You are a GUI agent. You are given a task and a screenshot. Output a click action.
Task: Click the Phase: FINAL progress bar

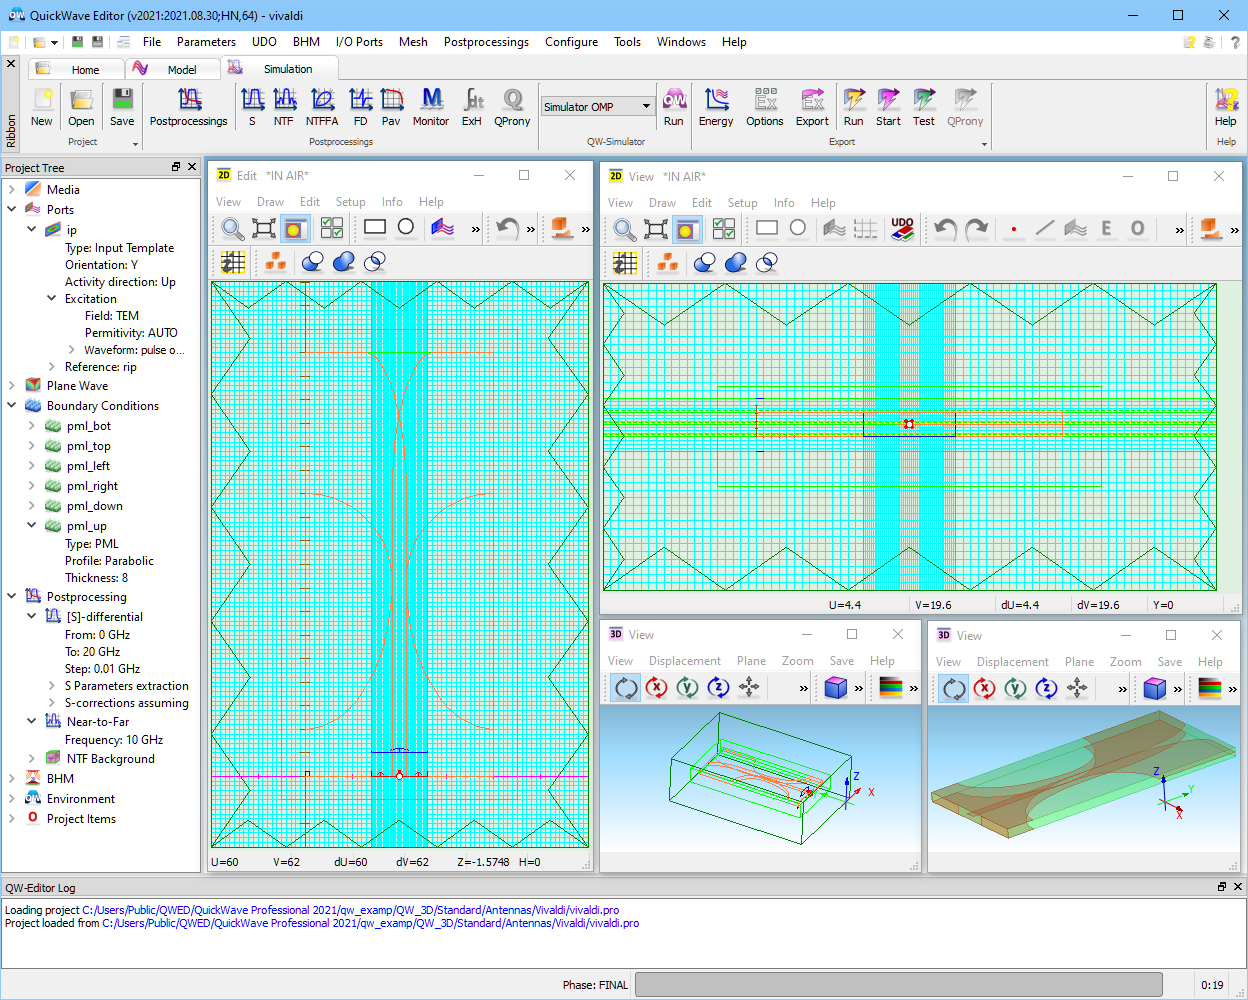tap(899, 985)
